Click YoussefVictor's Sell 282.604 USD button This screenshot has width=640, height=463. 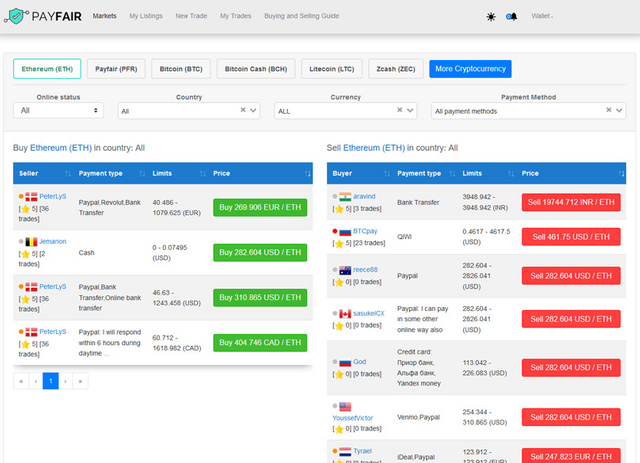(571, 417)
